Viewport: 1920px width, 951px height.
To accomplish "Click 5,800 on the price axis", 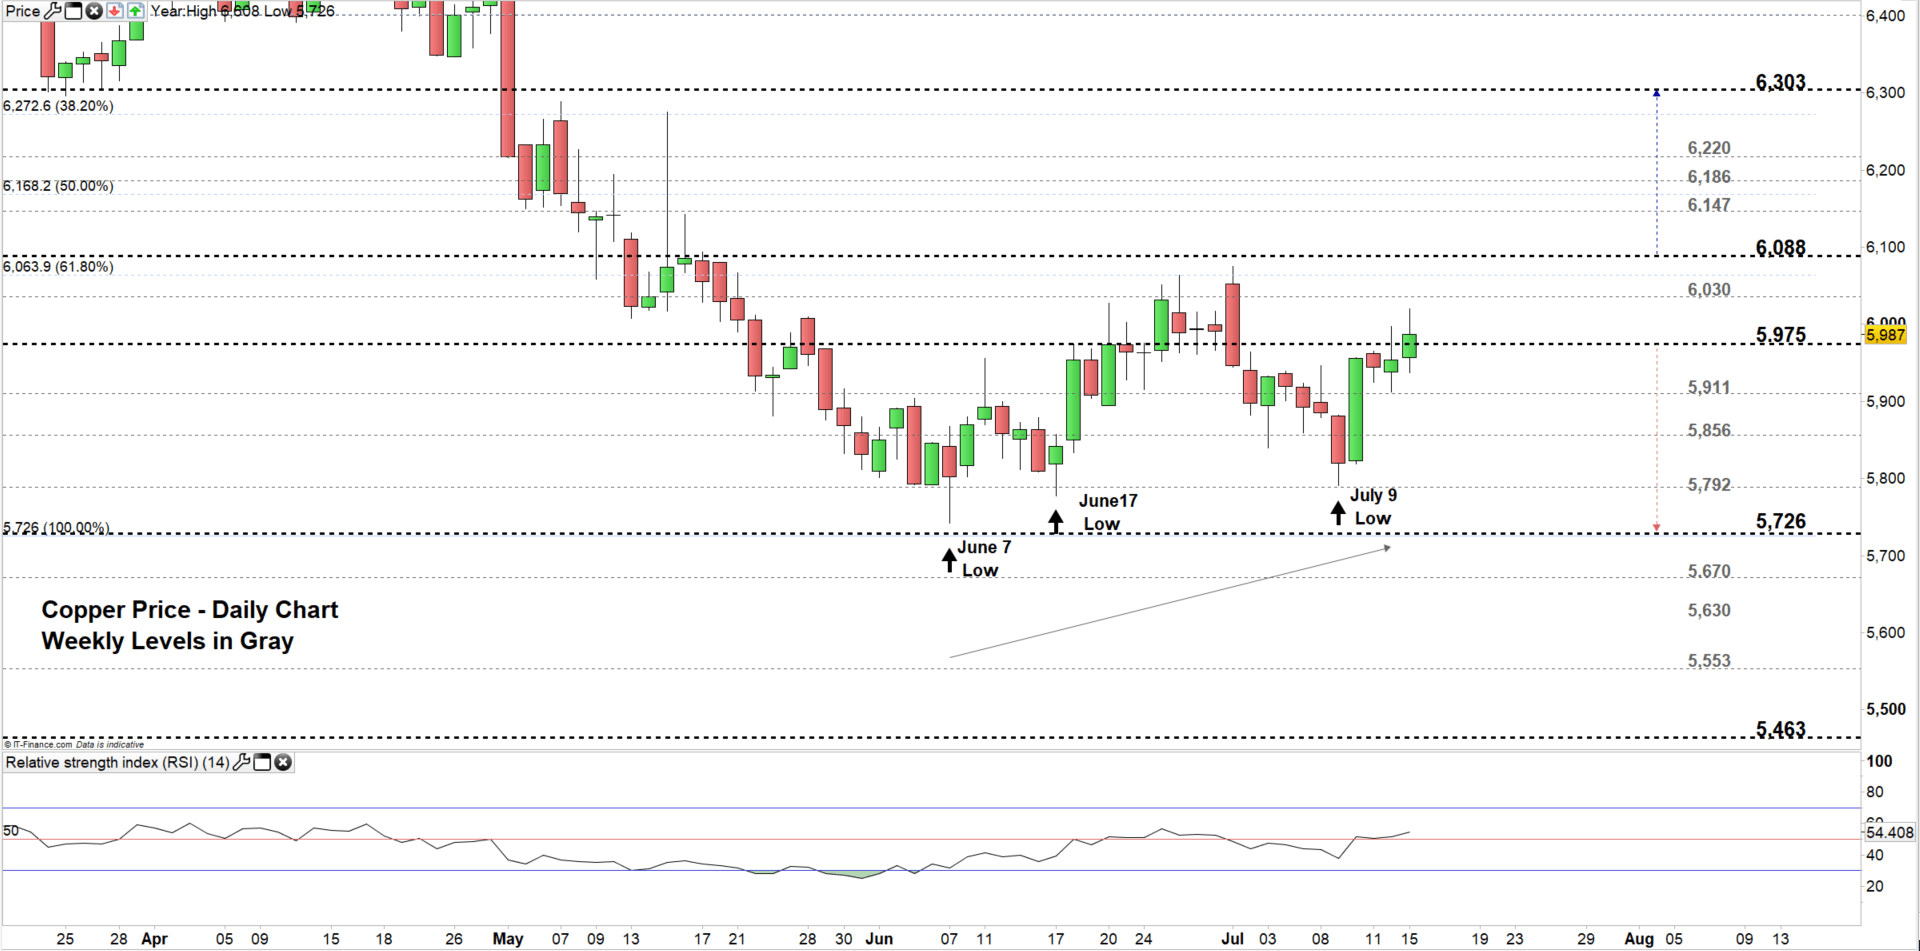I will click(1886, 479).
